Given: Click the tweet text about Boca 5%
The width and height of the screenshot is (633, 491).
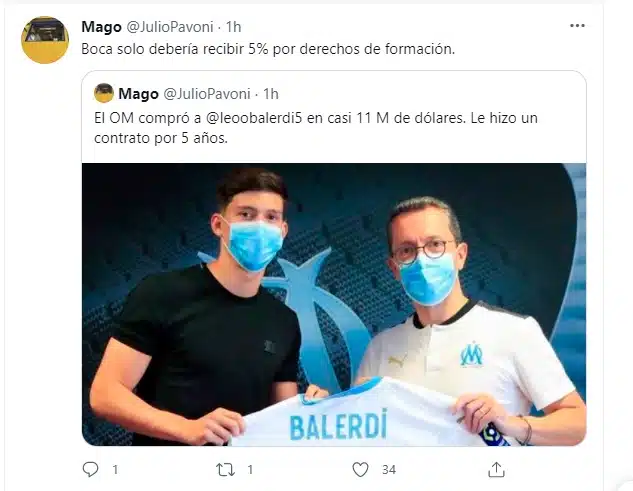Looking at the screenshot, I should coord(268,49).
